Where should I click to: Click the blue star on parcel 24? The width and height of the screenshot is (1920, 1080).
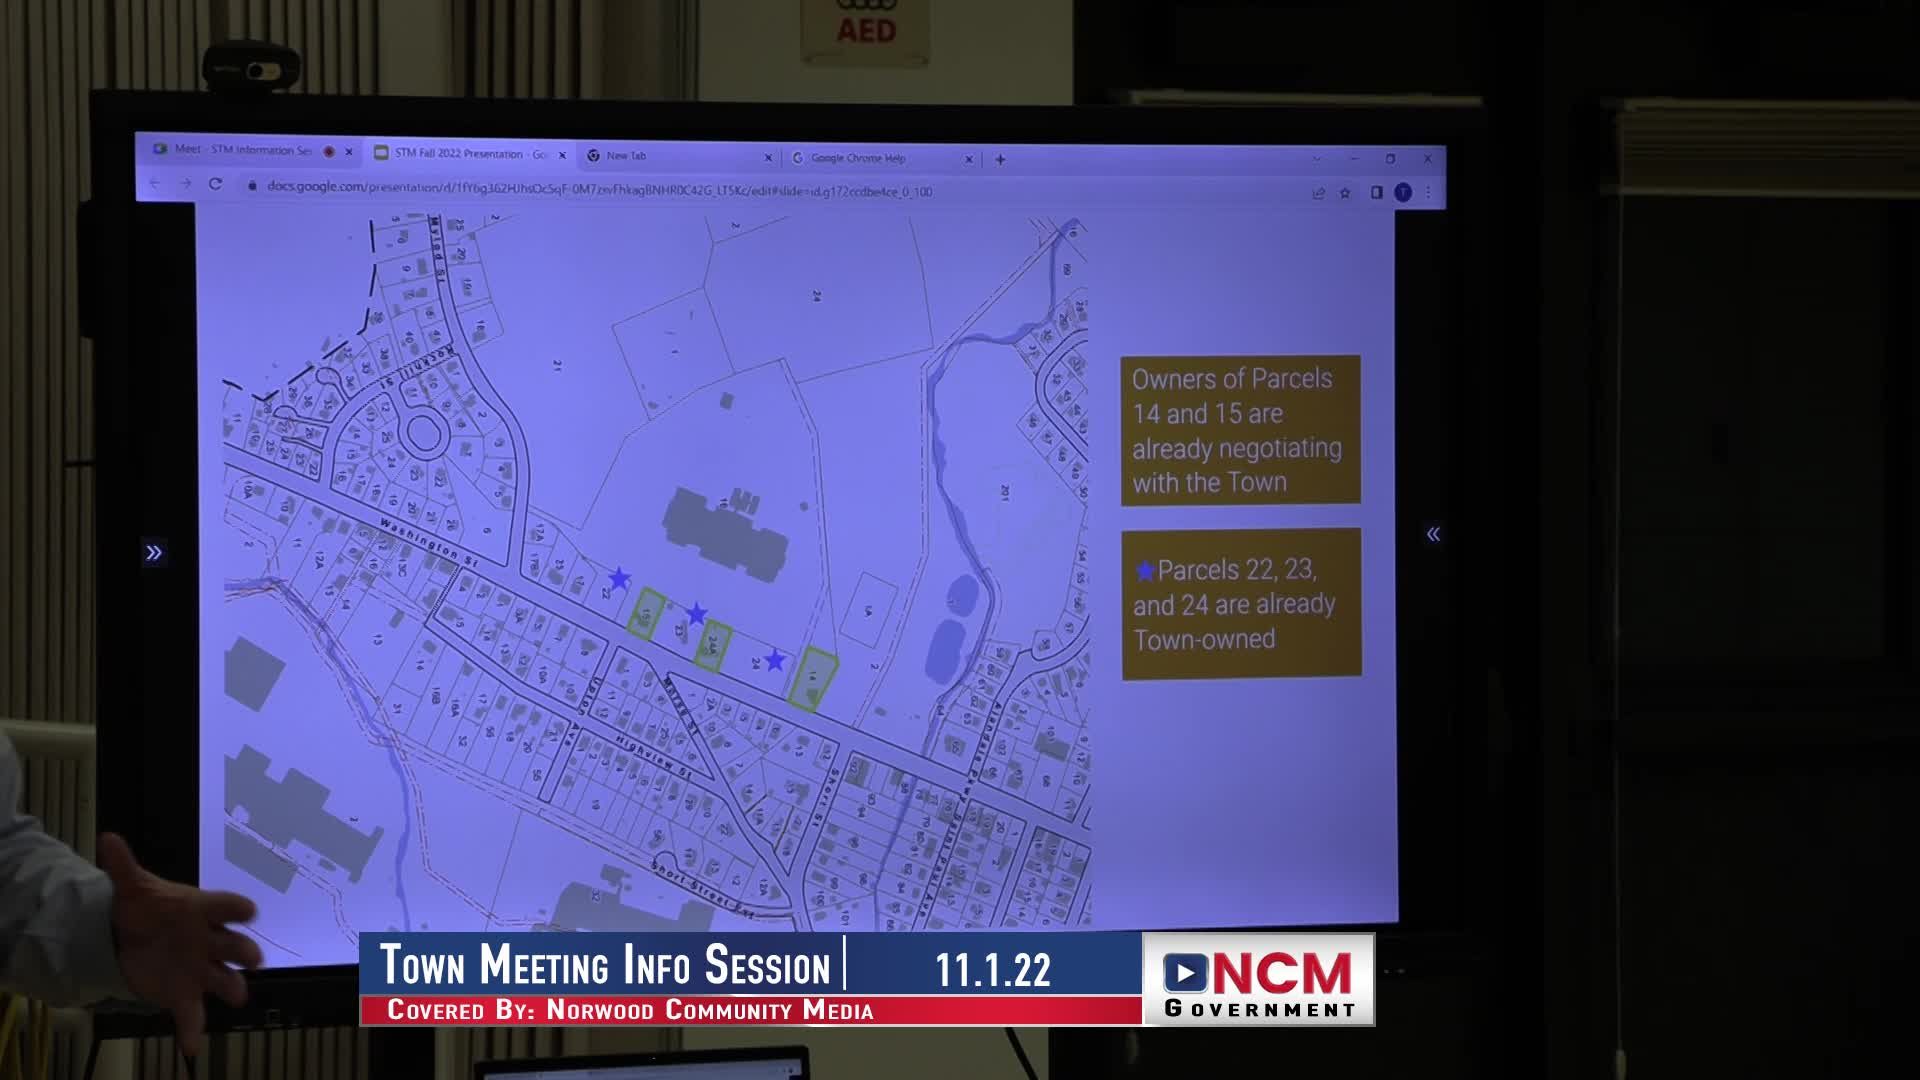pyautogui.click(x=774, y=659)
